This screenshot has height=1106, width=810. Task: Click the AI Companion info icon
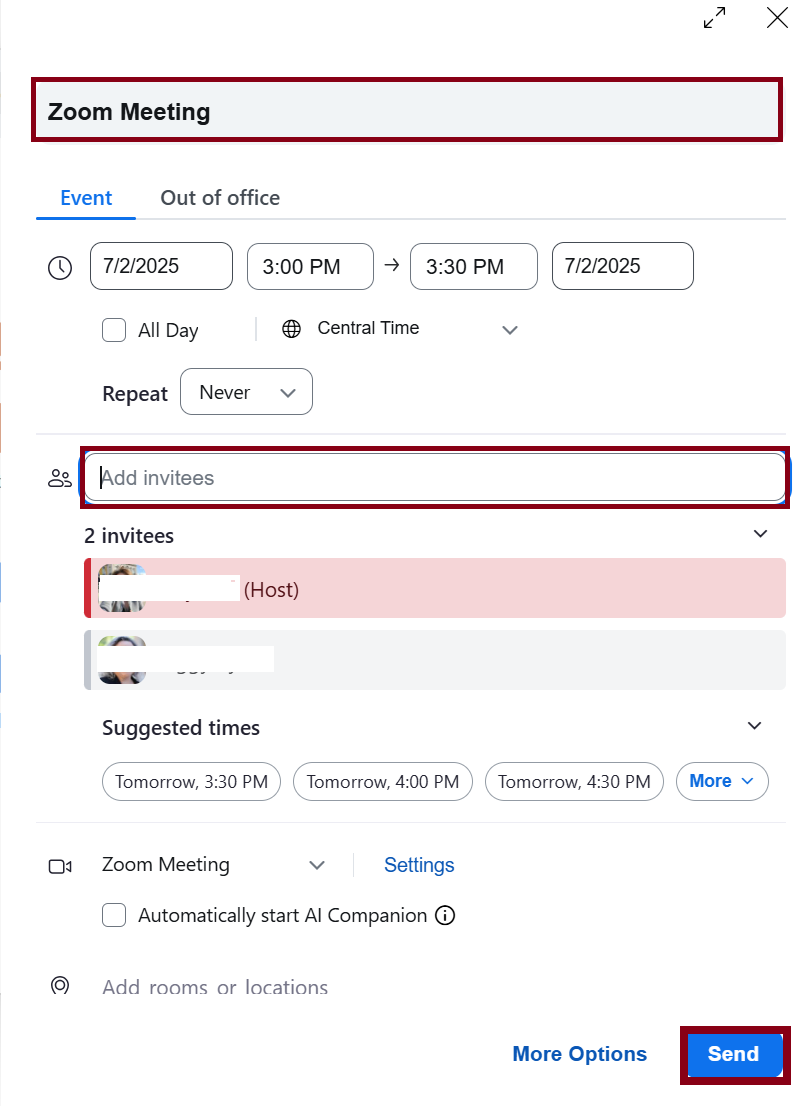click(446, 915)
